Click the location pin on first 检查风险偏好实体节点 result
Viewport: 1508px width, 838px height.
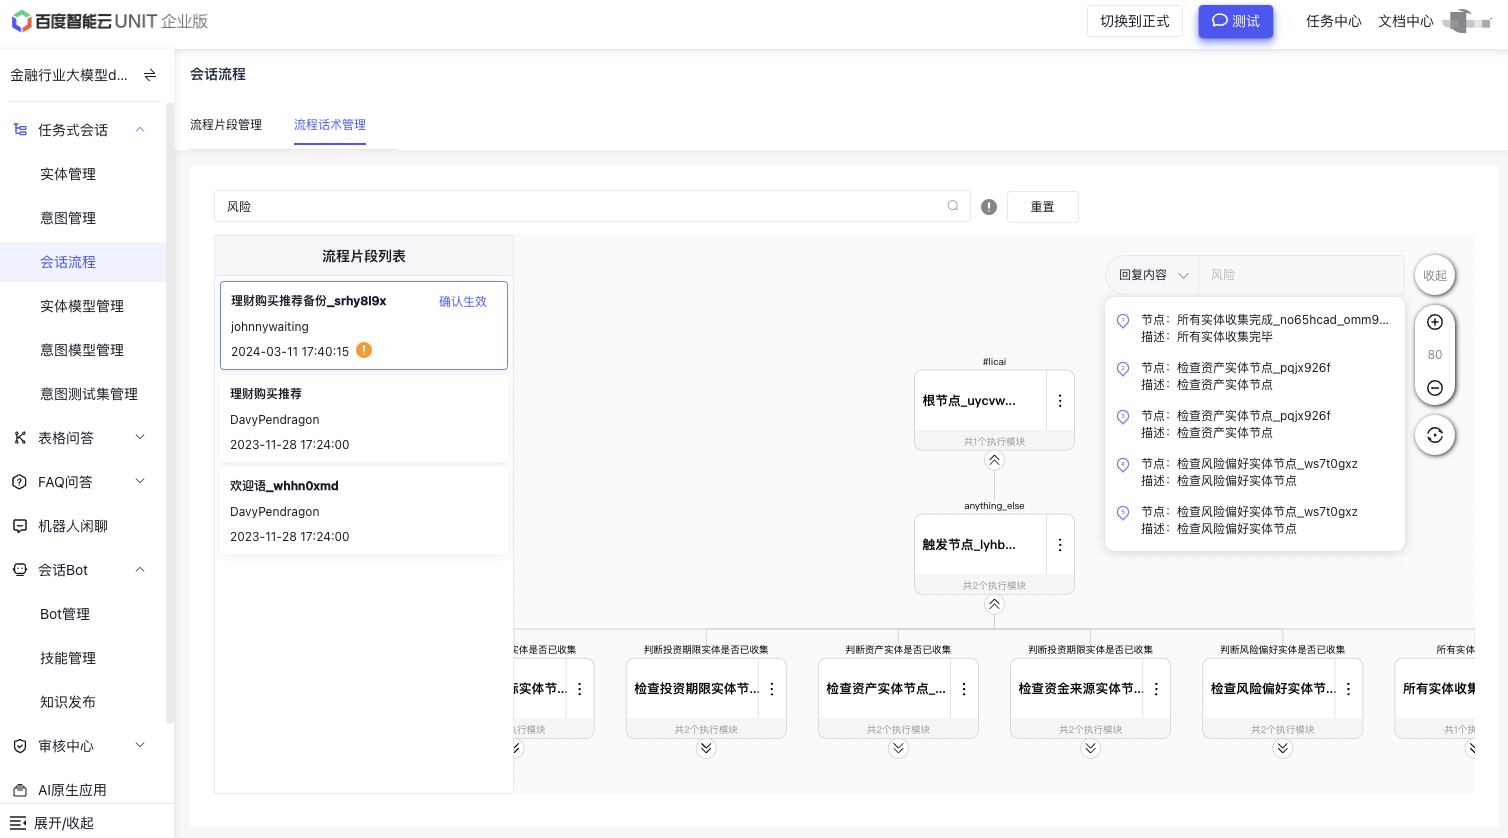click(1123, 465)
